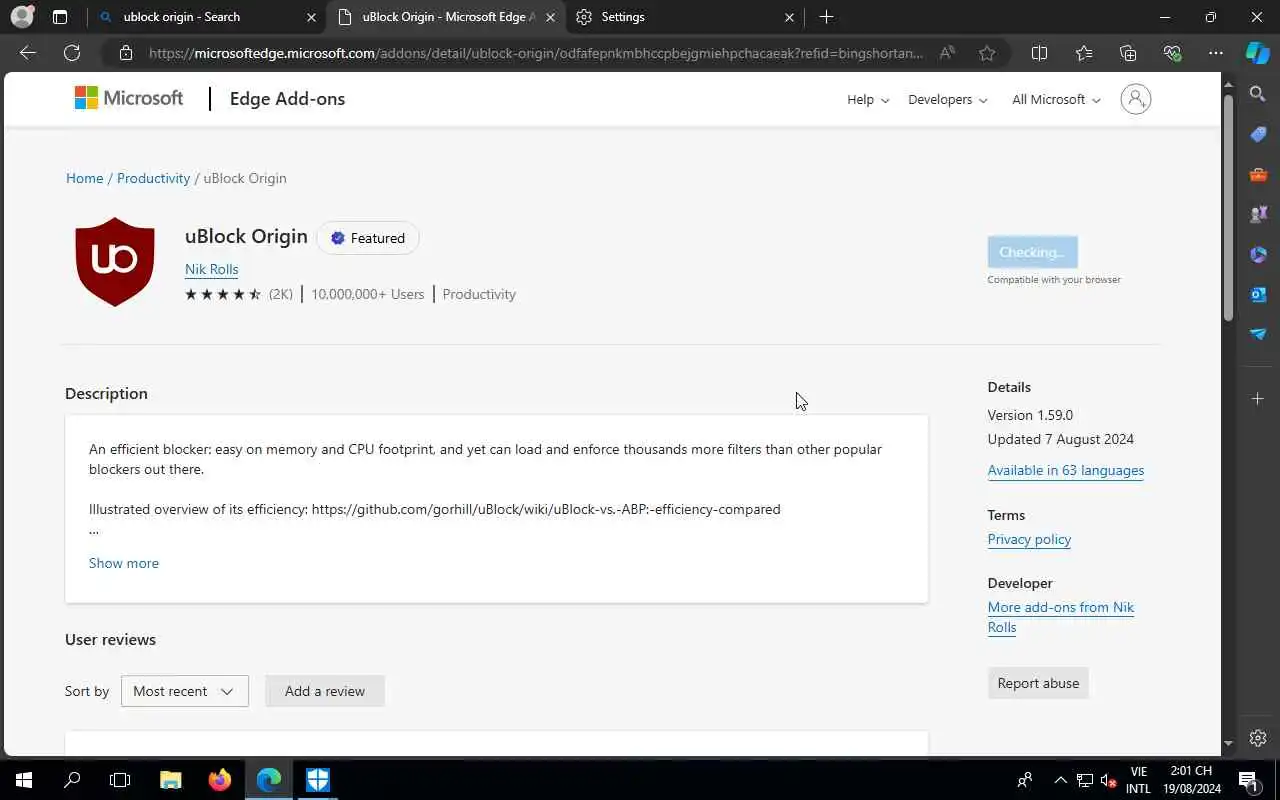Click the Productivity category label beside Users

tap(479, 294)
